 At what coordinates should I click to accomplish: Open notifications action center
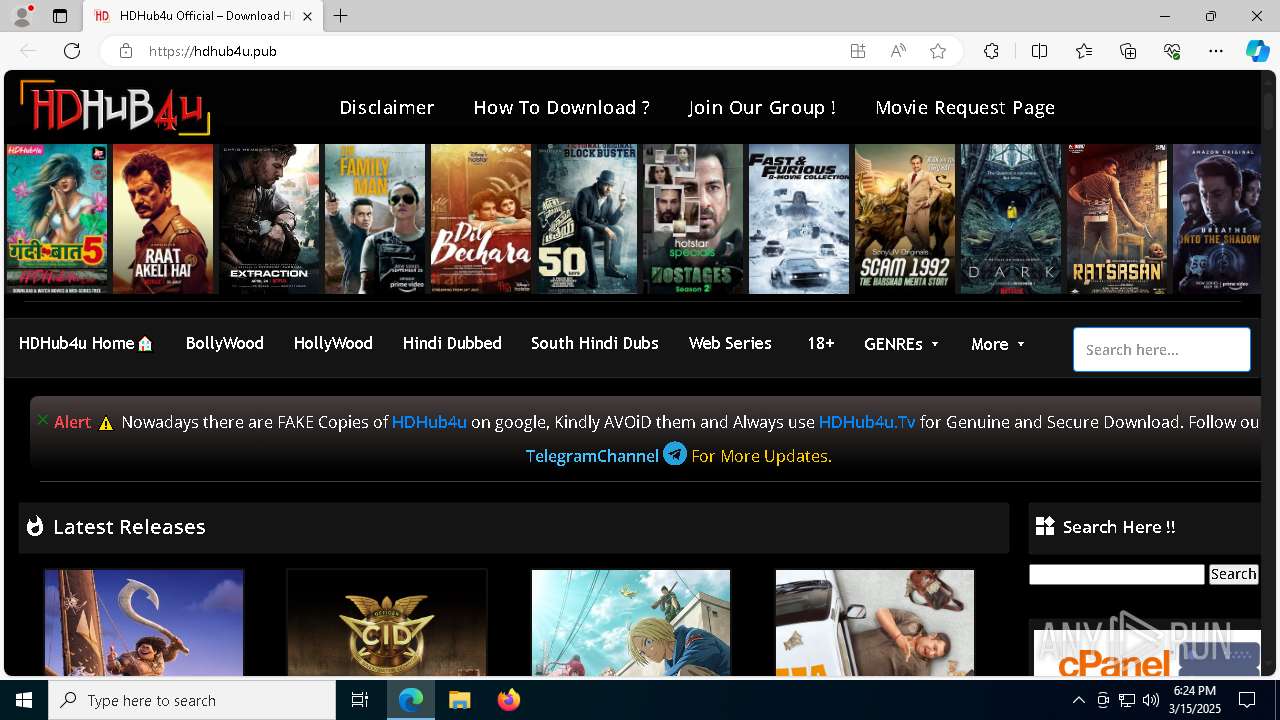(x=1247, y=700)
